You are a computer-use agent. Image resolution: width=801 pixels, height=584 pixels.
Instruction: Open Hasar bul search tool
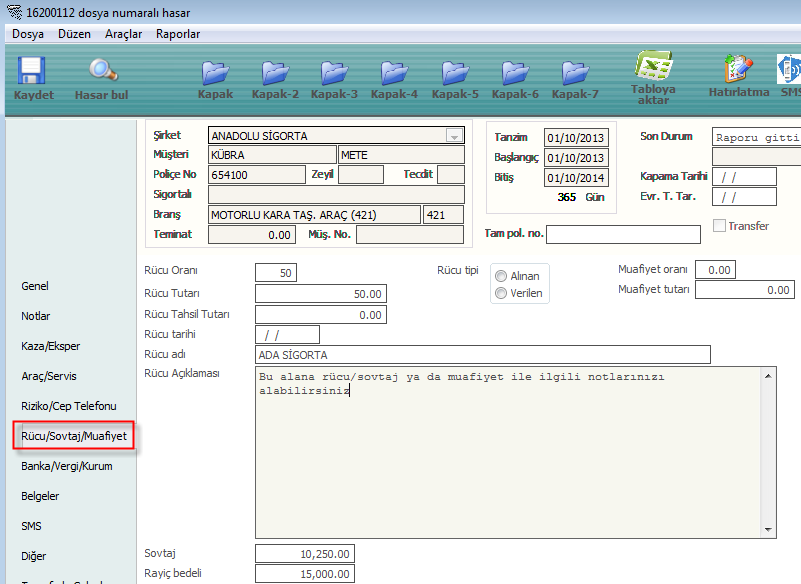[x=101, y=76]
